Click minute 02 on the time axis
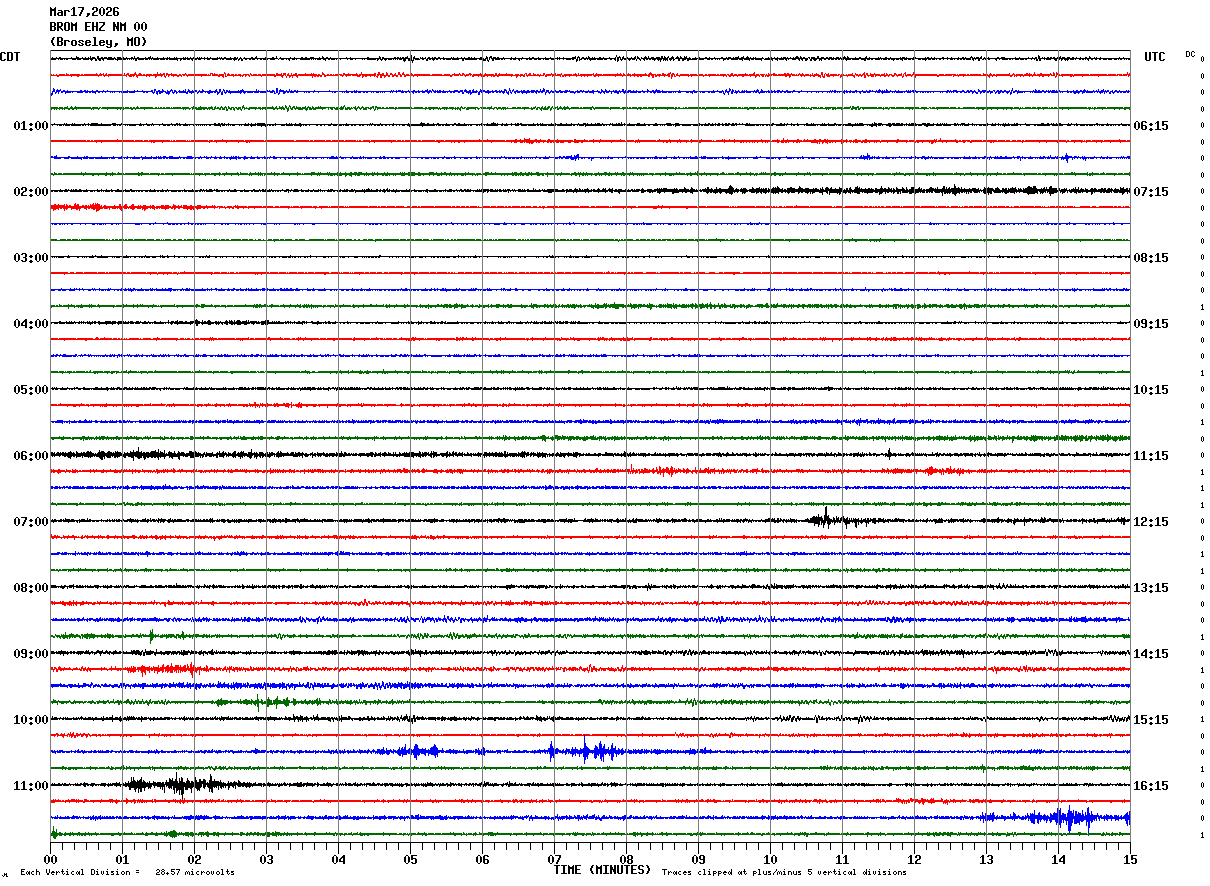The width and height of the screenshot is (1210, 886). coord(194,859)
